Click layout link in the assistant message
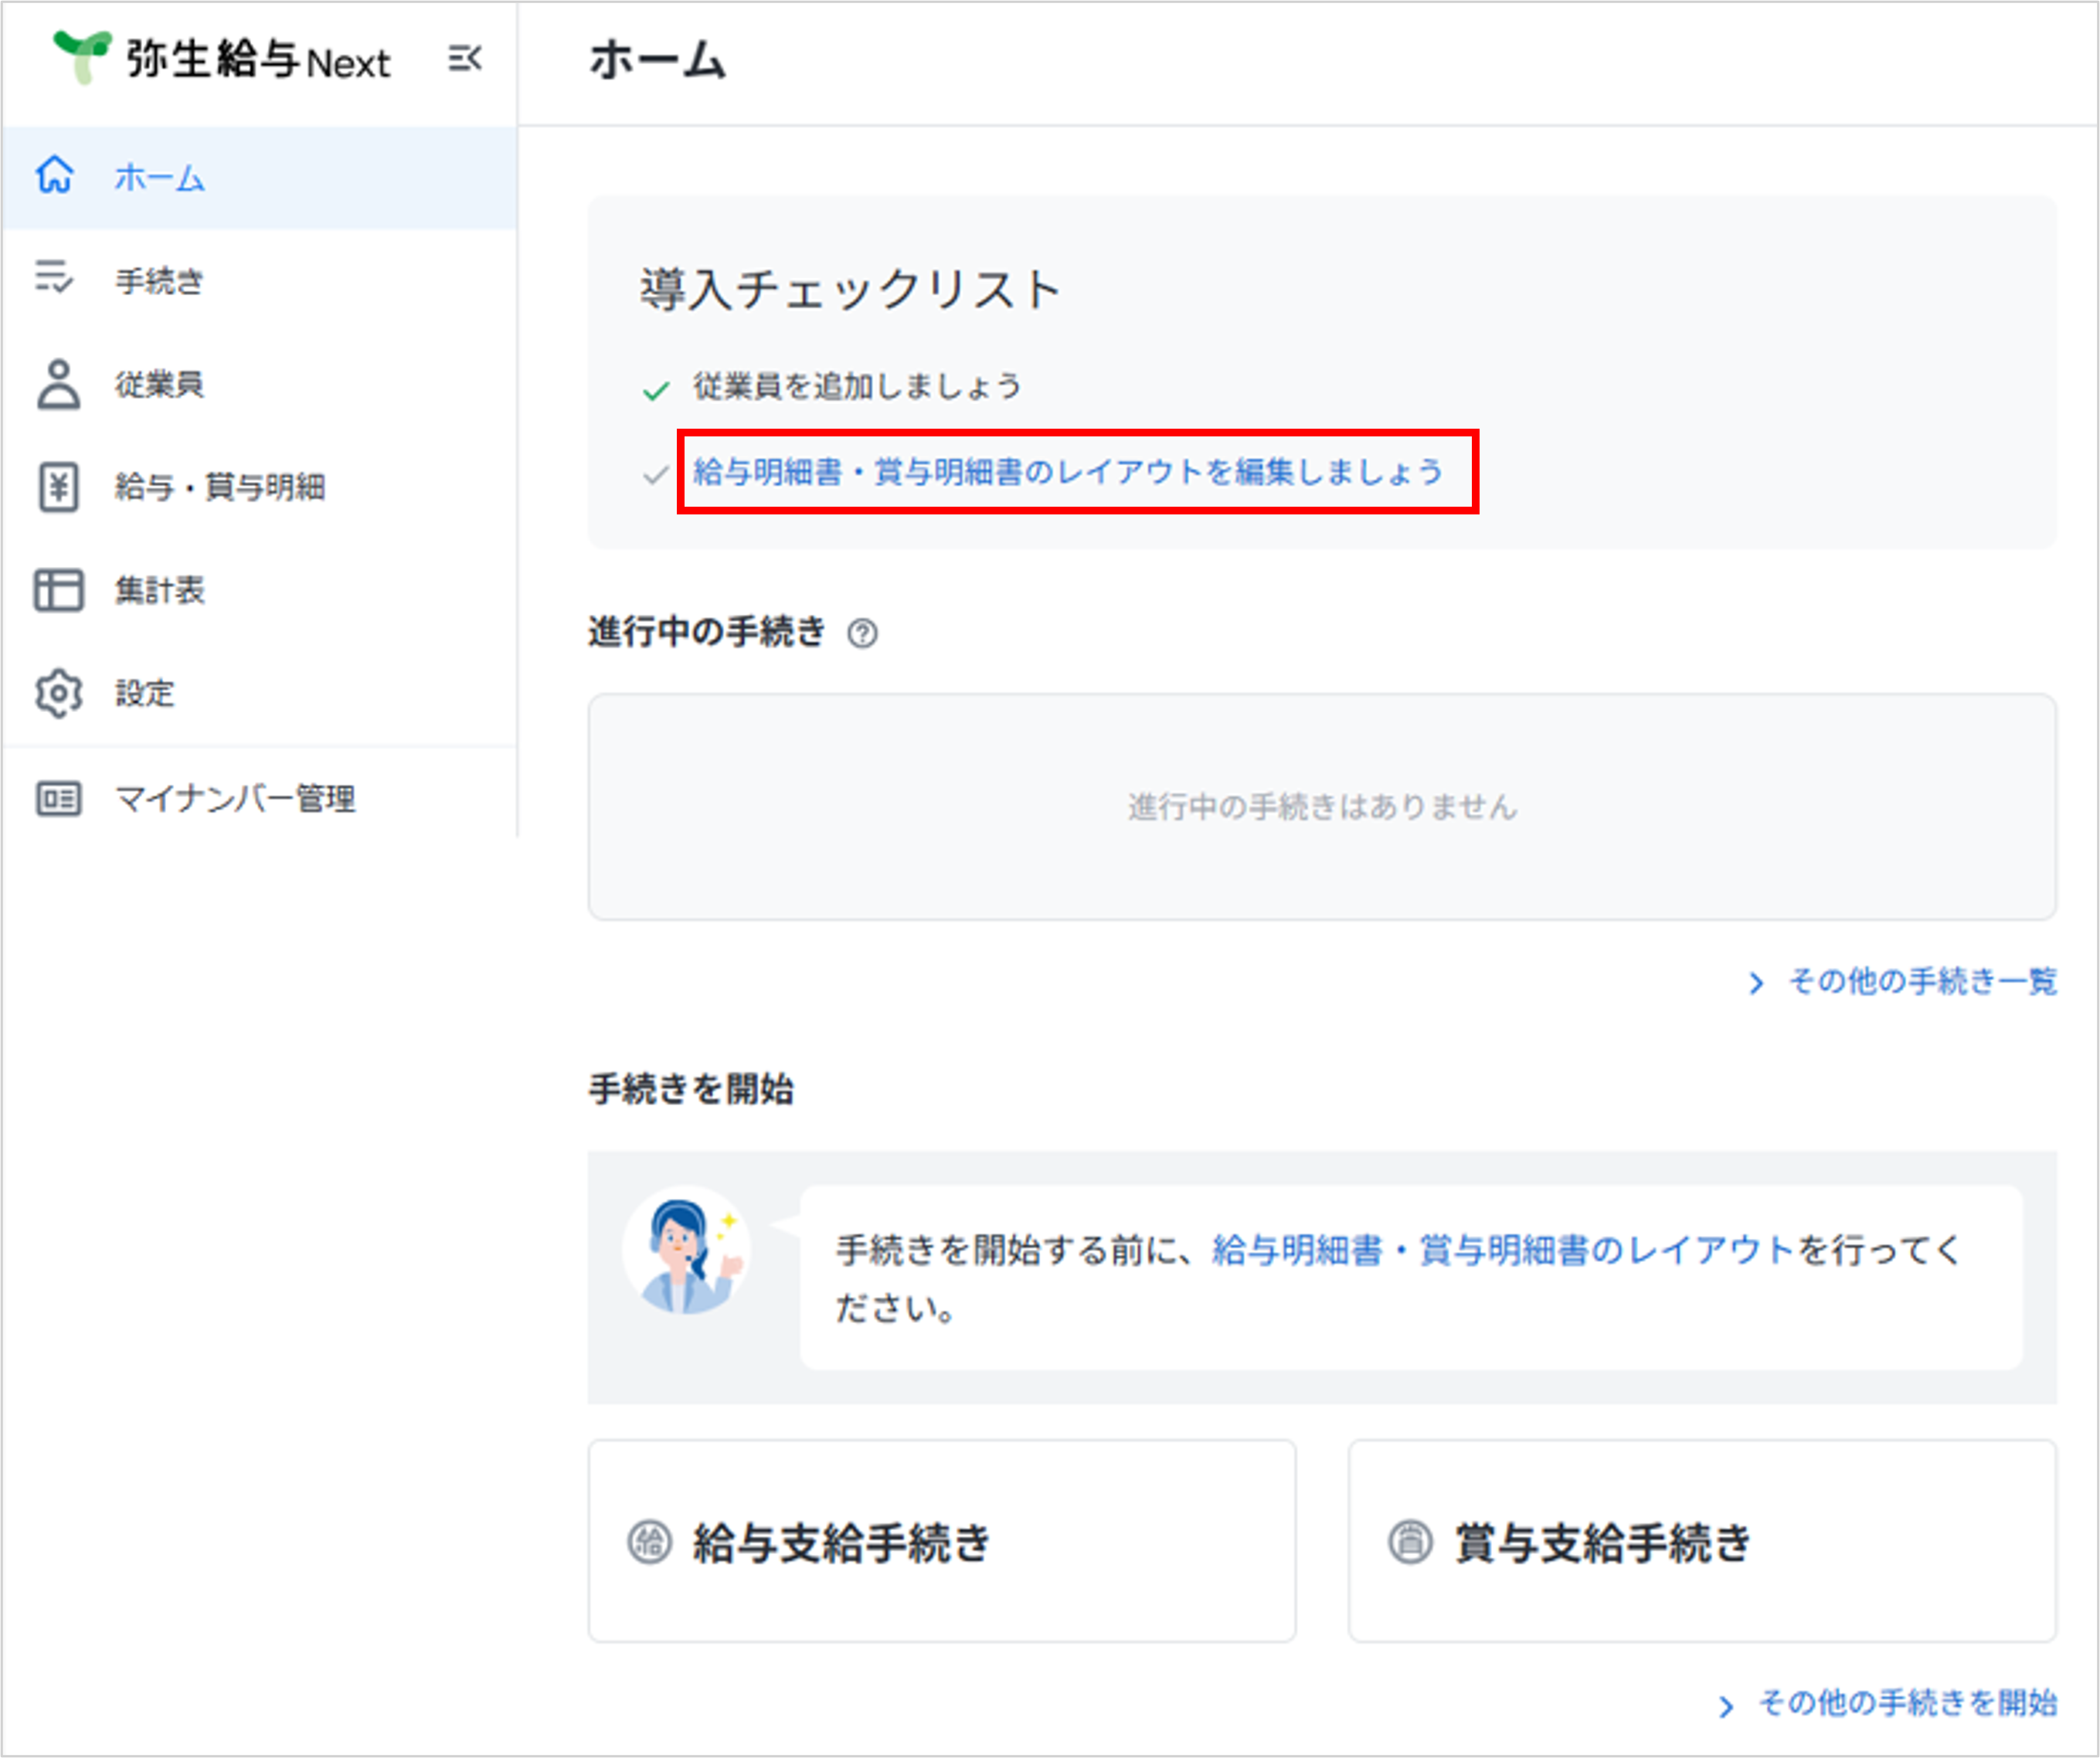Screen dimensions: 2100x1758 (x=1503, y=1250)
